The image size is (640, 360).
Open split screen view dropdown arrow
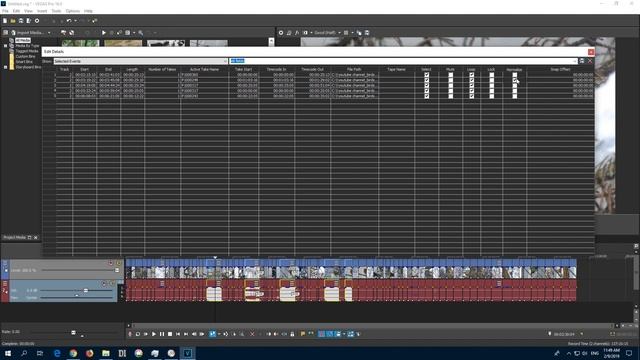311,33
